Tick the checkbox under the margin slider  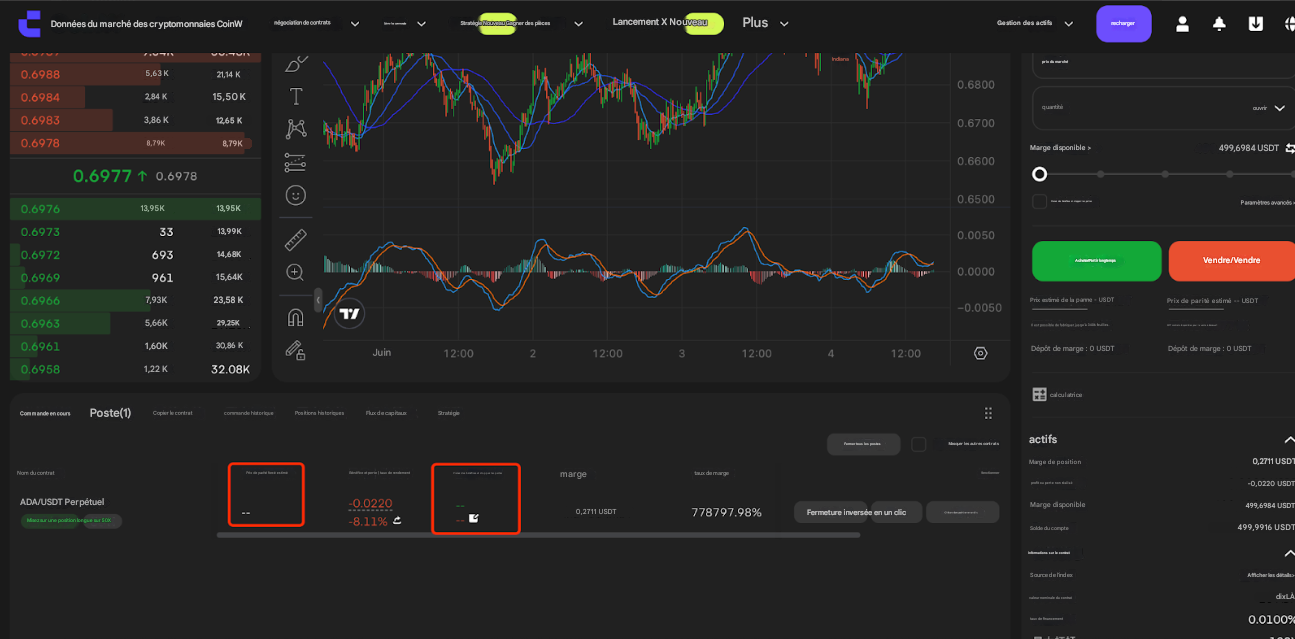tap(1040, 201)
